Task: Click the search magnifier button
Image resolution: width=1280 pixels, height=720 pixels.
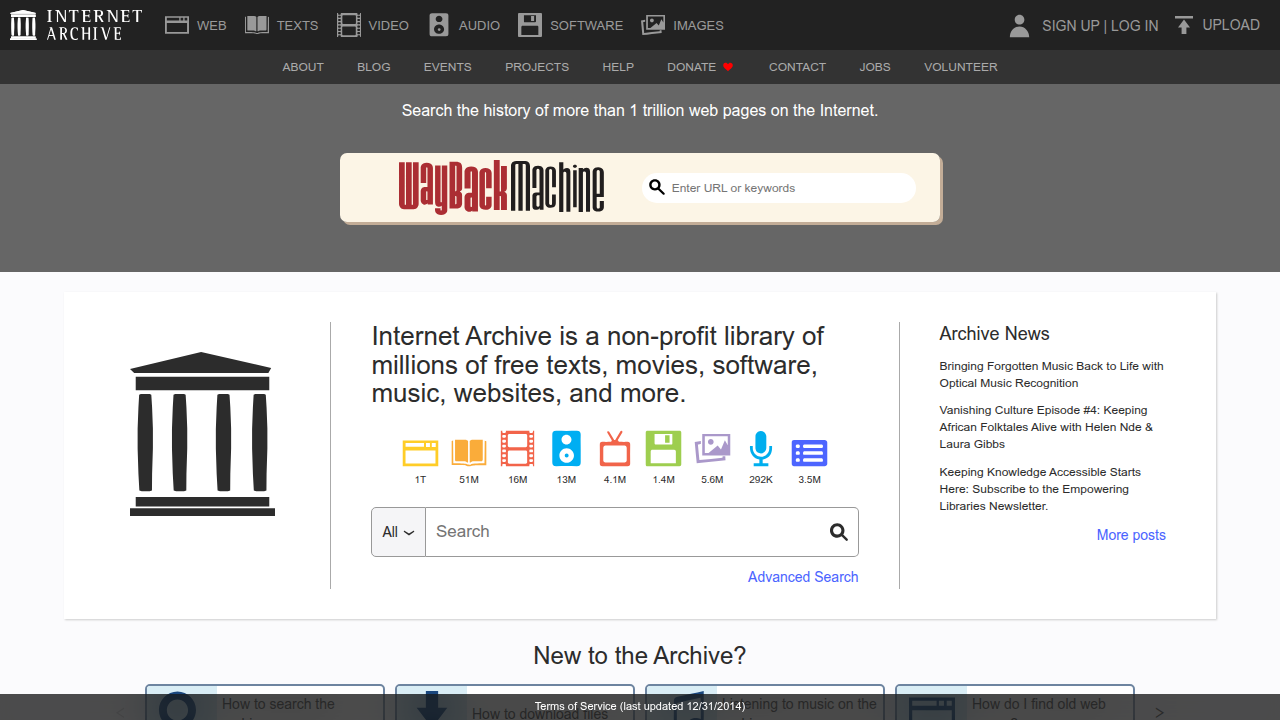Action: (x=839, y=532)
